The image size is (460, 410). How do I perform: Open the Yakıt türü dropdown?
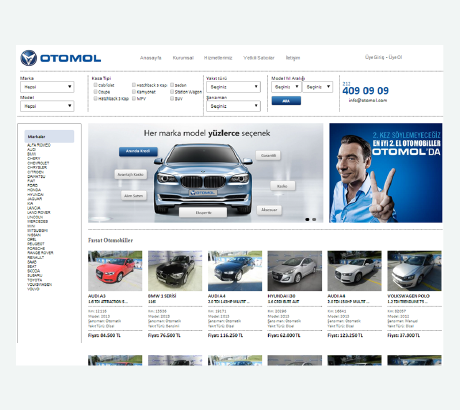(233, 87)
